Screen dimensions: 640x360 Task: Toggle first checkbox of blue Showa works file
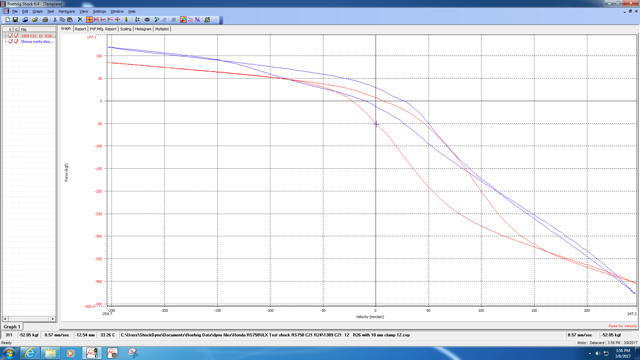tap(11, 42)
